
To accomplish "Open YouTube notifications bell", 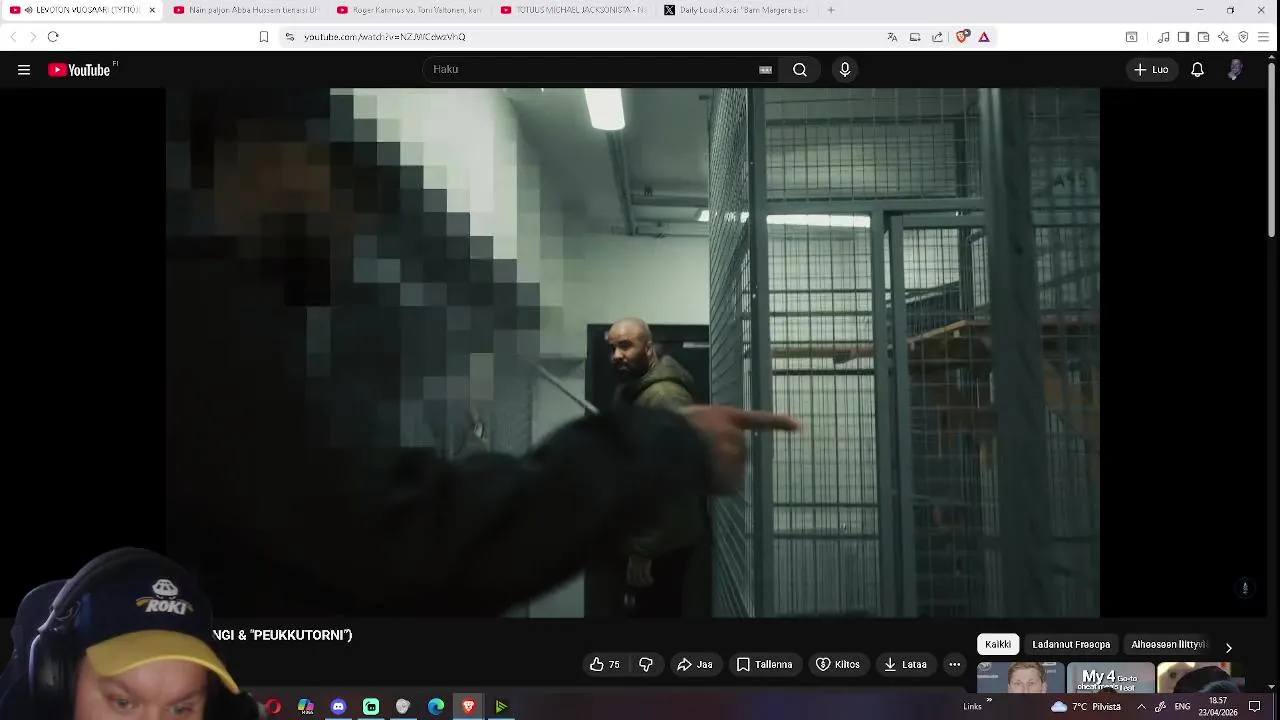I will [1197, 69].
